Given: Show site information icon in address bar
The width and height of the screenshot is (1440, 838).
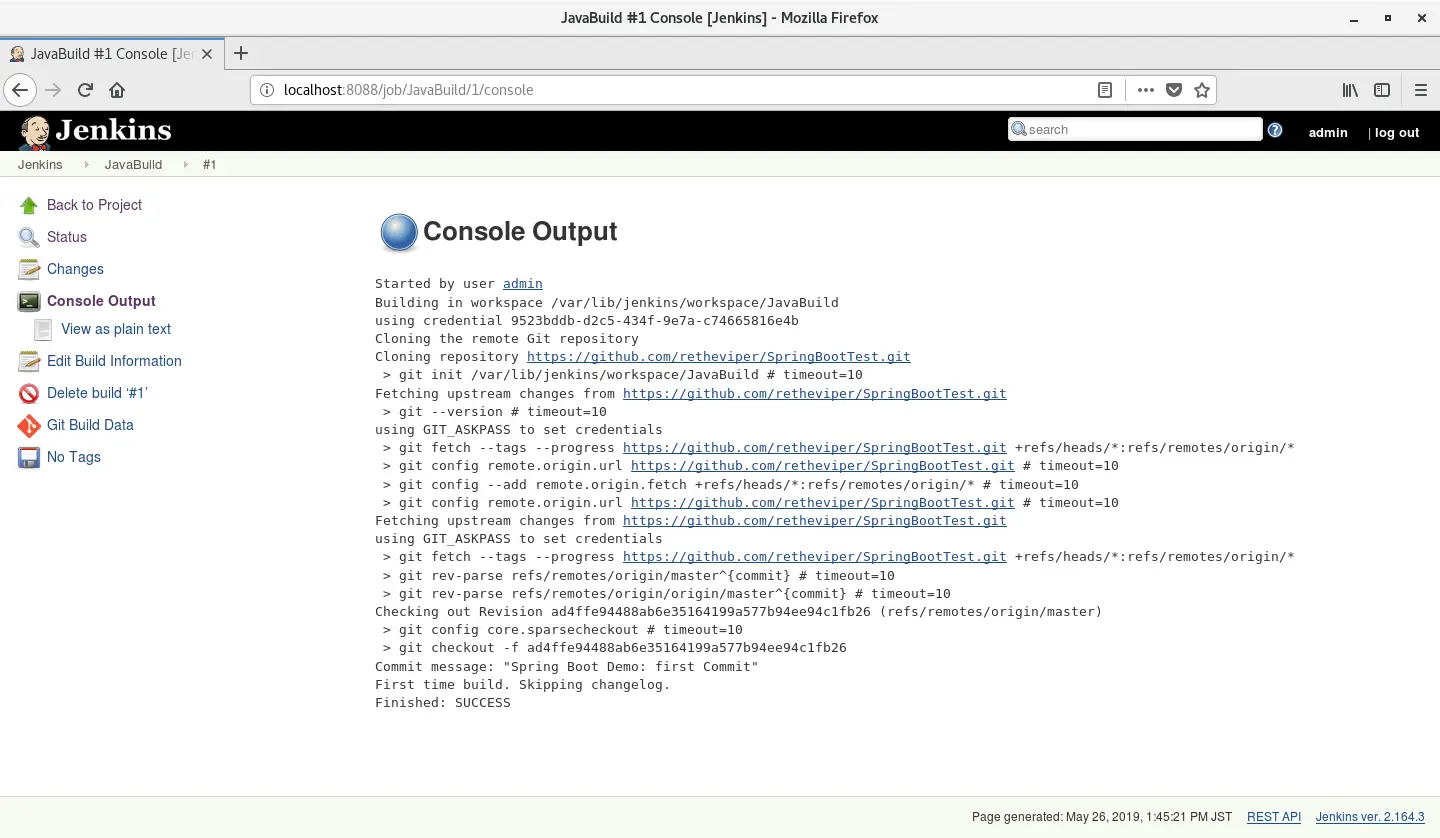Looking at the screenshot, I should pos(267,90).
